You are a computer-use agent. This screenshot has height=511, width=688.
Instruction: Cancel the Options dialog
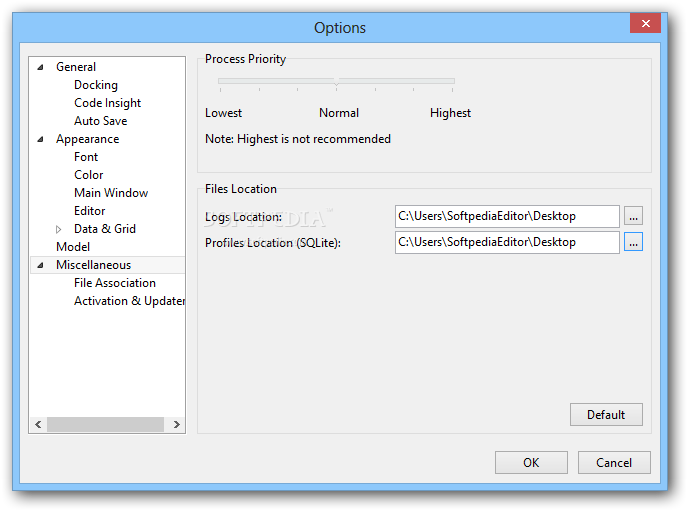(x=614, y=463)
